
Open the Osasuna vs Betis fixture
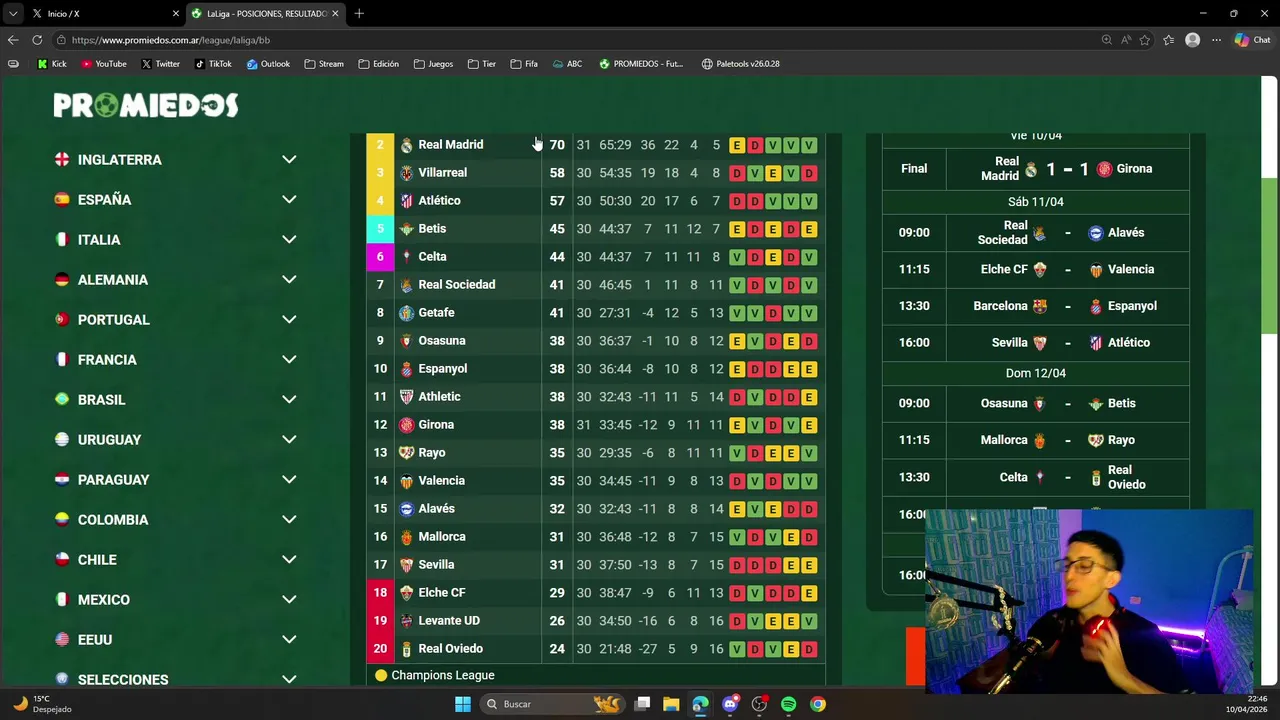pyautogui.click(x=1035, y=404)
